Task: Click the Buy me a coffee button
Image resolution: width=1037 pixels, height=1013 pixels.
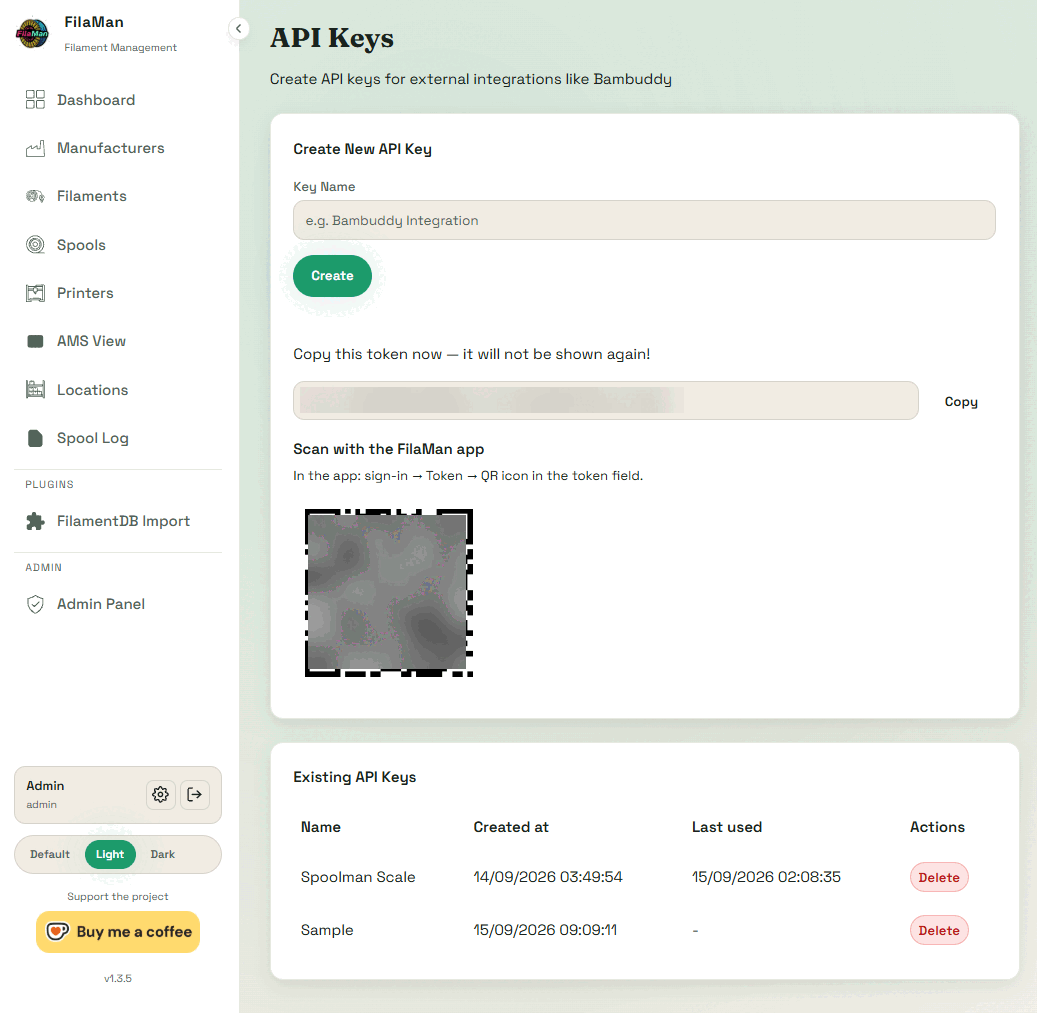Action: tap(118, 932)
